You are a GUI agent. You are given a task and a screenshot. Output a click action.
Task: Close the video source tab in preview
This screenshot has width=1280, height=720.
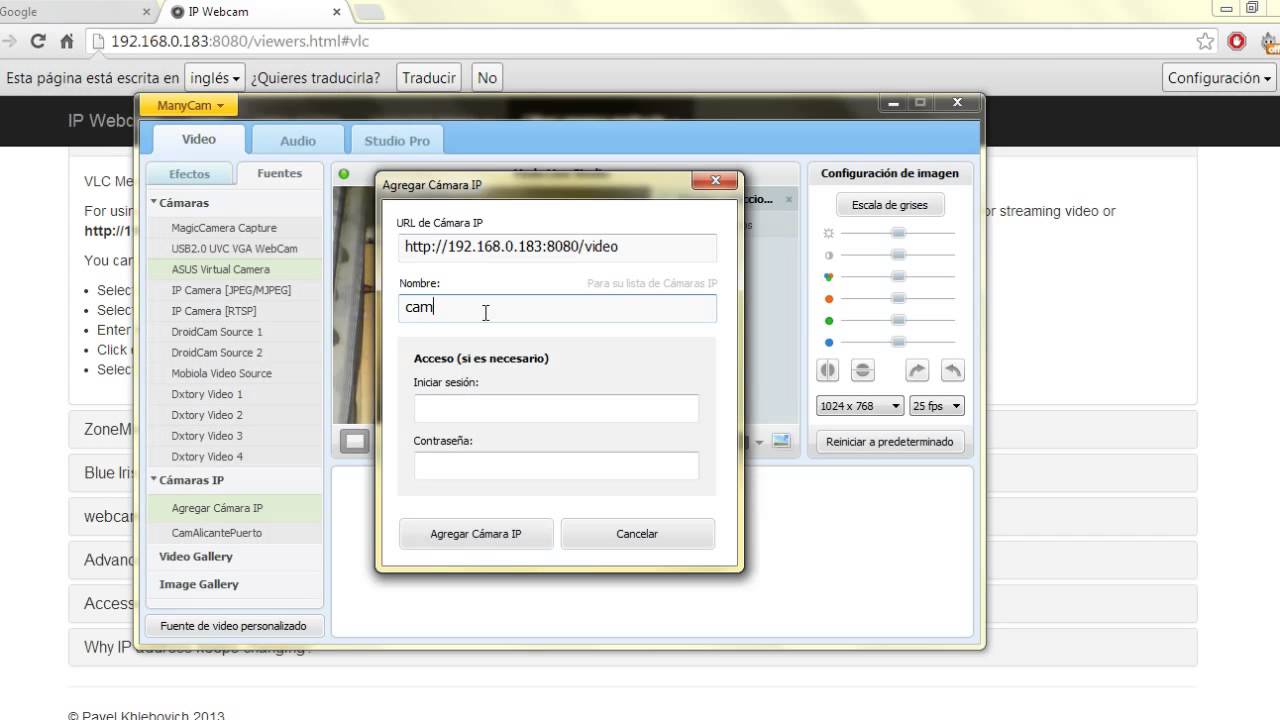click(x=788, y=199)
